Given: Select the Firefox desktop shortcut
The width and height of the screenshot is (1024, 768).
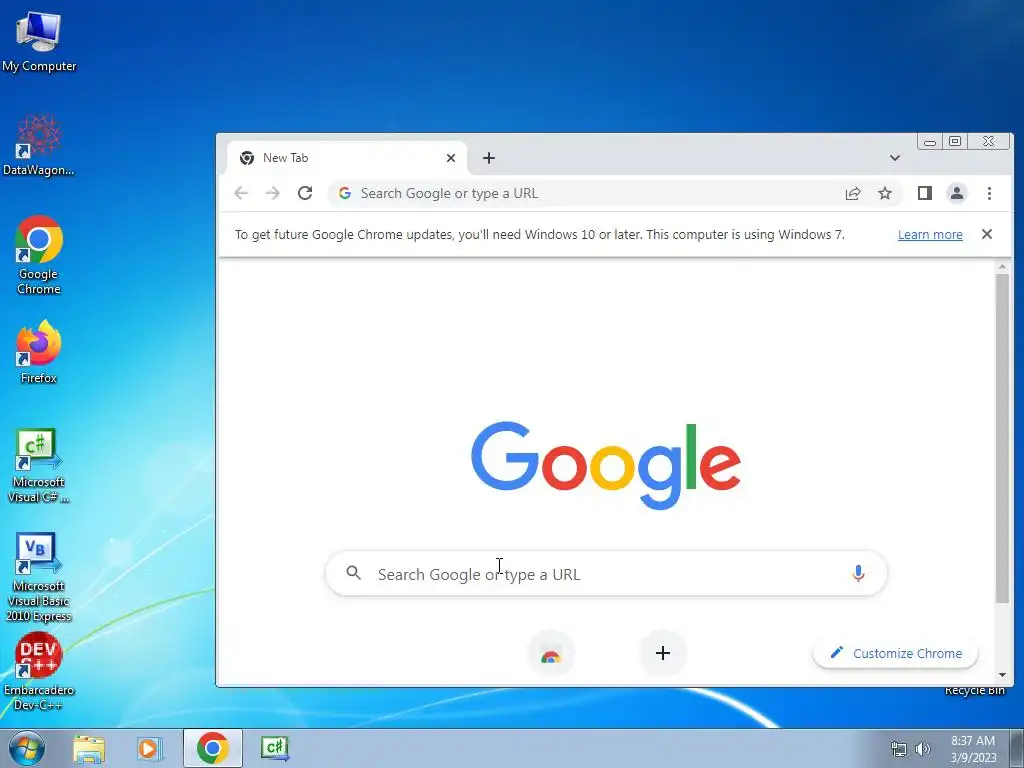Looking at the screenshot, I should point(39,351).
